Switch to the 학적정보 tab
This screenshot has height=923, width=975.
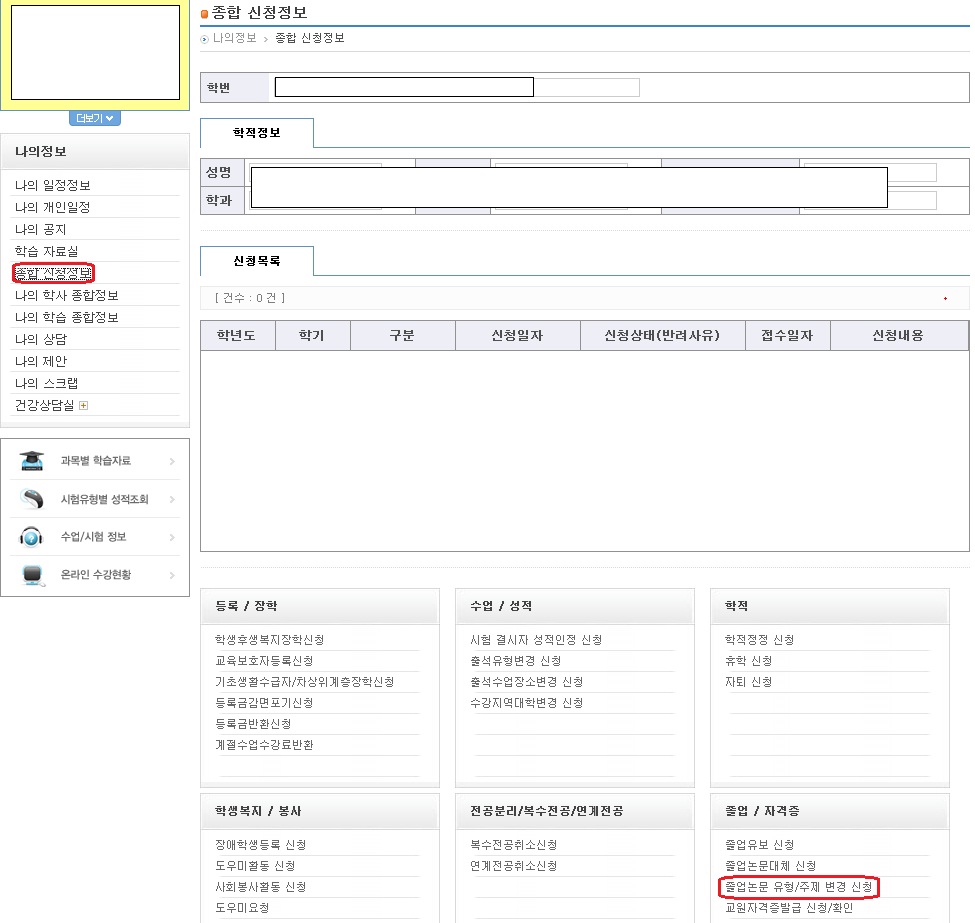(257, 133)
